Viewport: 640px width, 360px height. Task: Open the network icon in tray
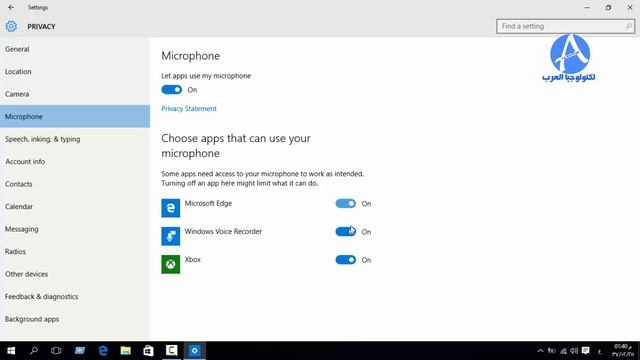pos(563,351)
